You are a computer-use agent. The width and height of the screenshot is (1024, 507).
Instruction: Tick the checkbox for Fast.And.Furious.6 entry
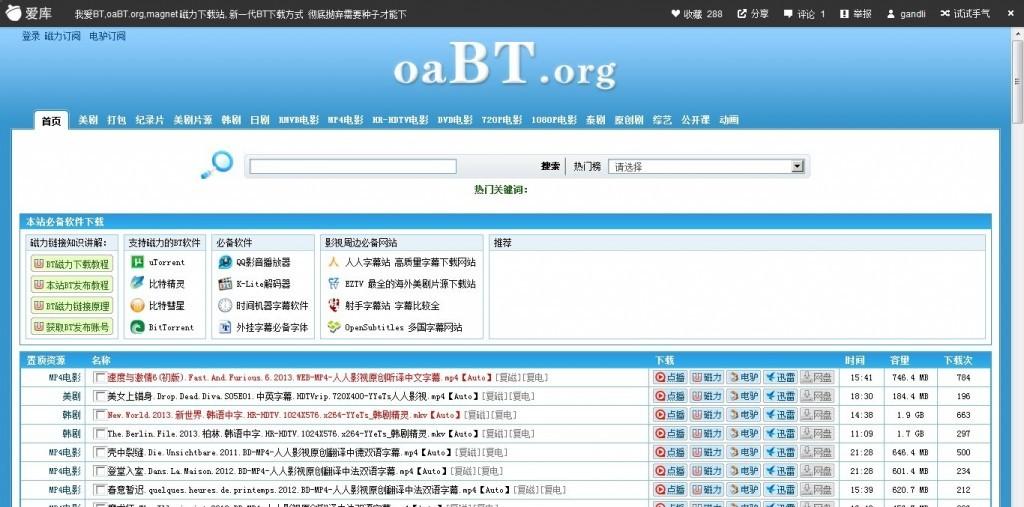[99, 377]
